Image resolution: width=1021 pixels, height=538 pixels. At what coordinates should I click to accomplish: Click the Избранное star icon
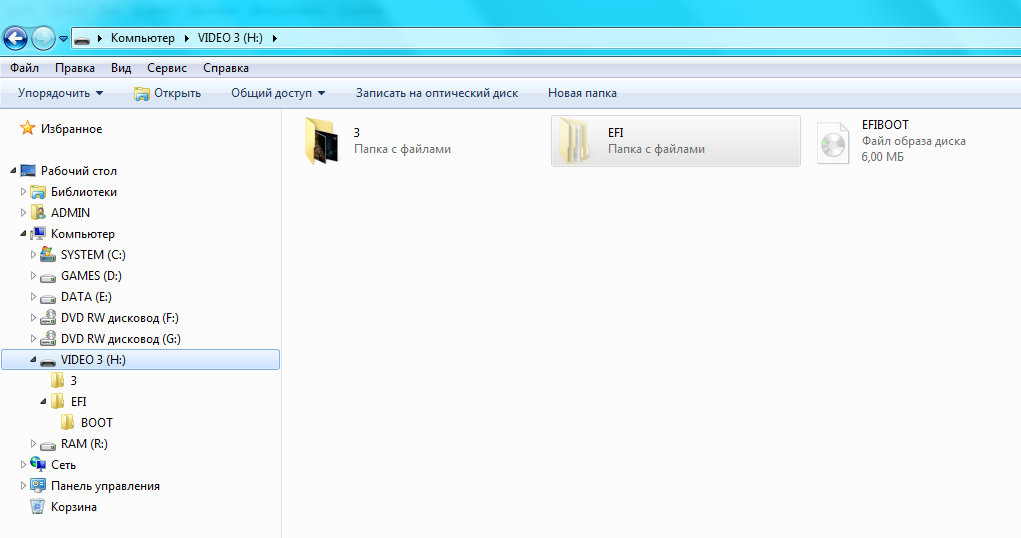27,128
